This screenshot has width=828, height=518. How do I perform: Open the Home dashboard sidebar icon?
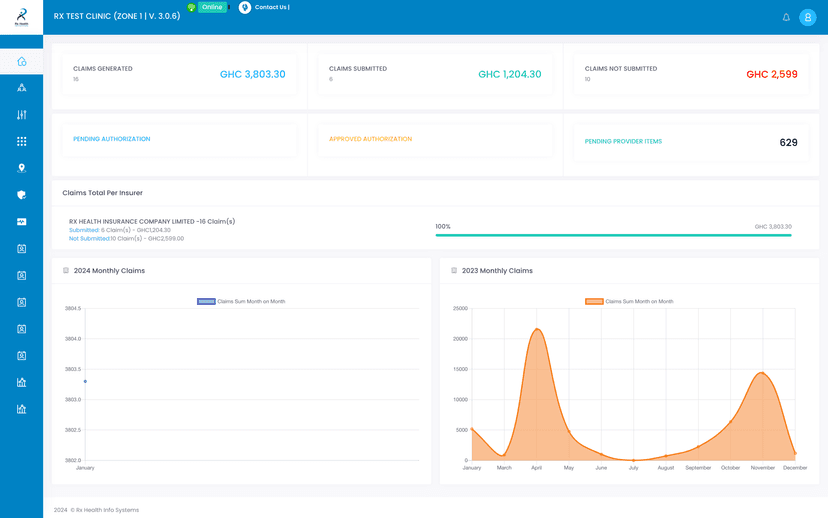(x=22, y=62)
